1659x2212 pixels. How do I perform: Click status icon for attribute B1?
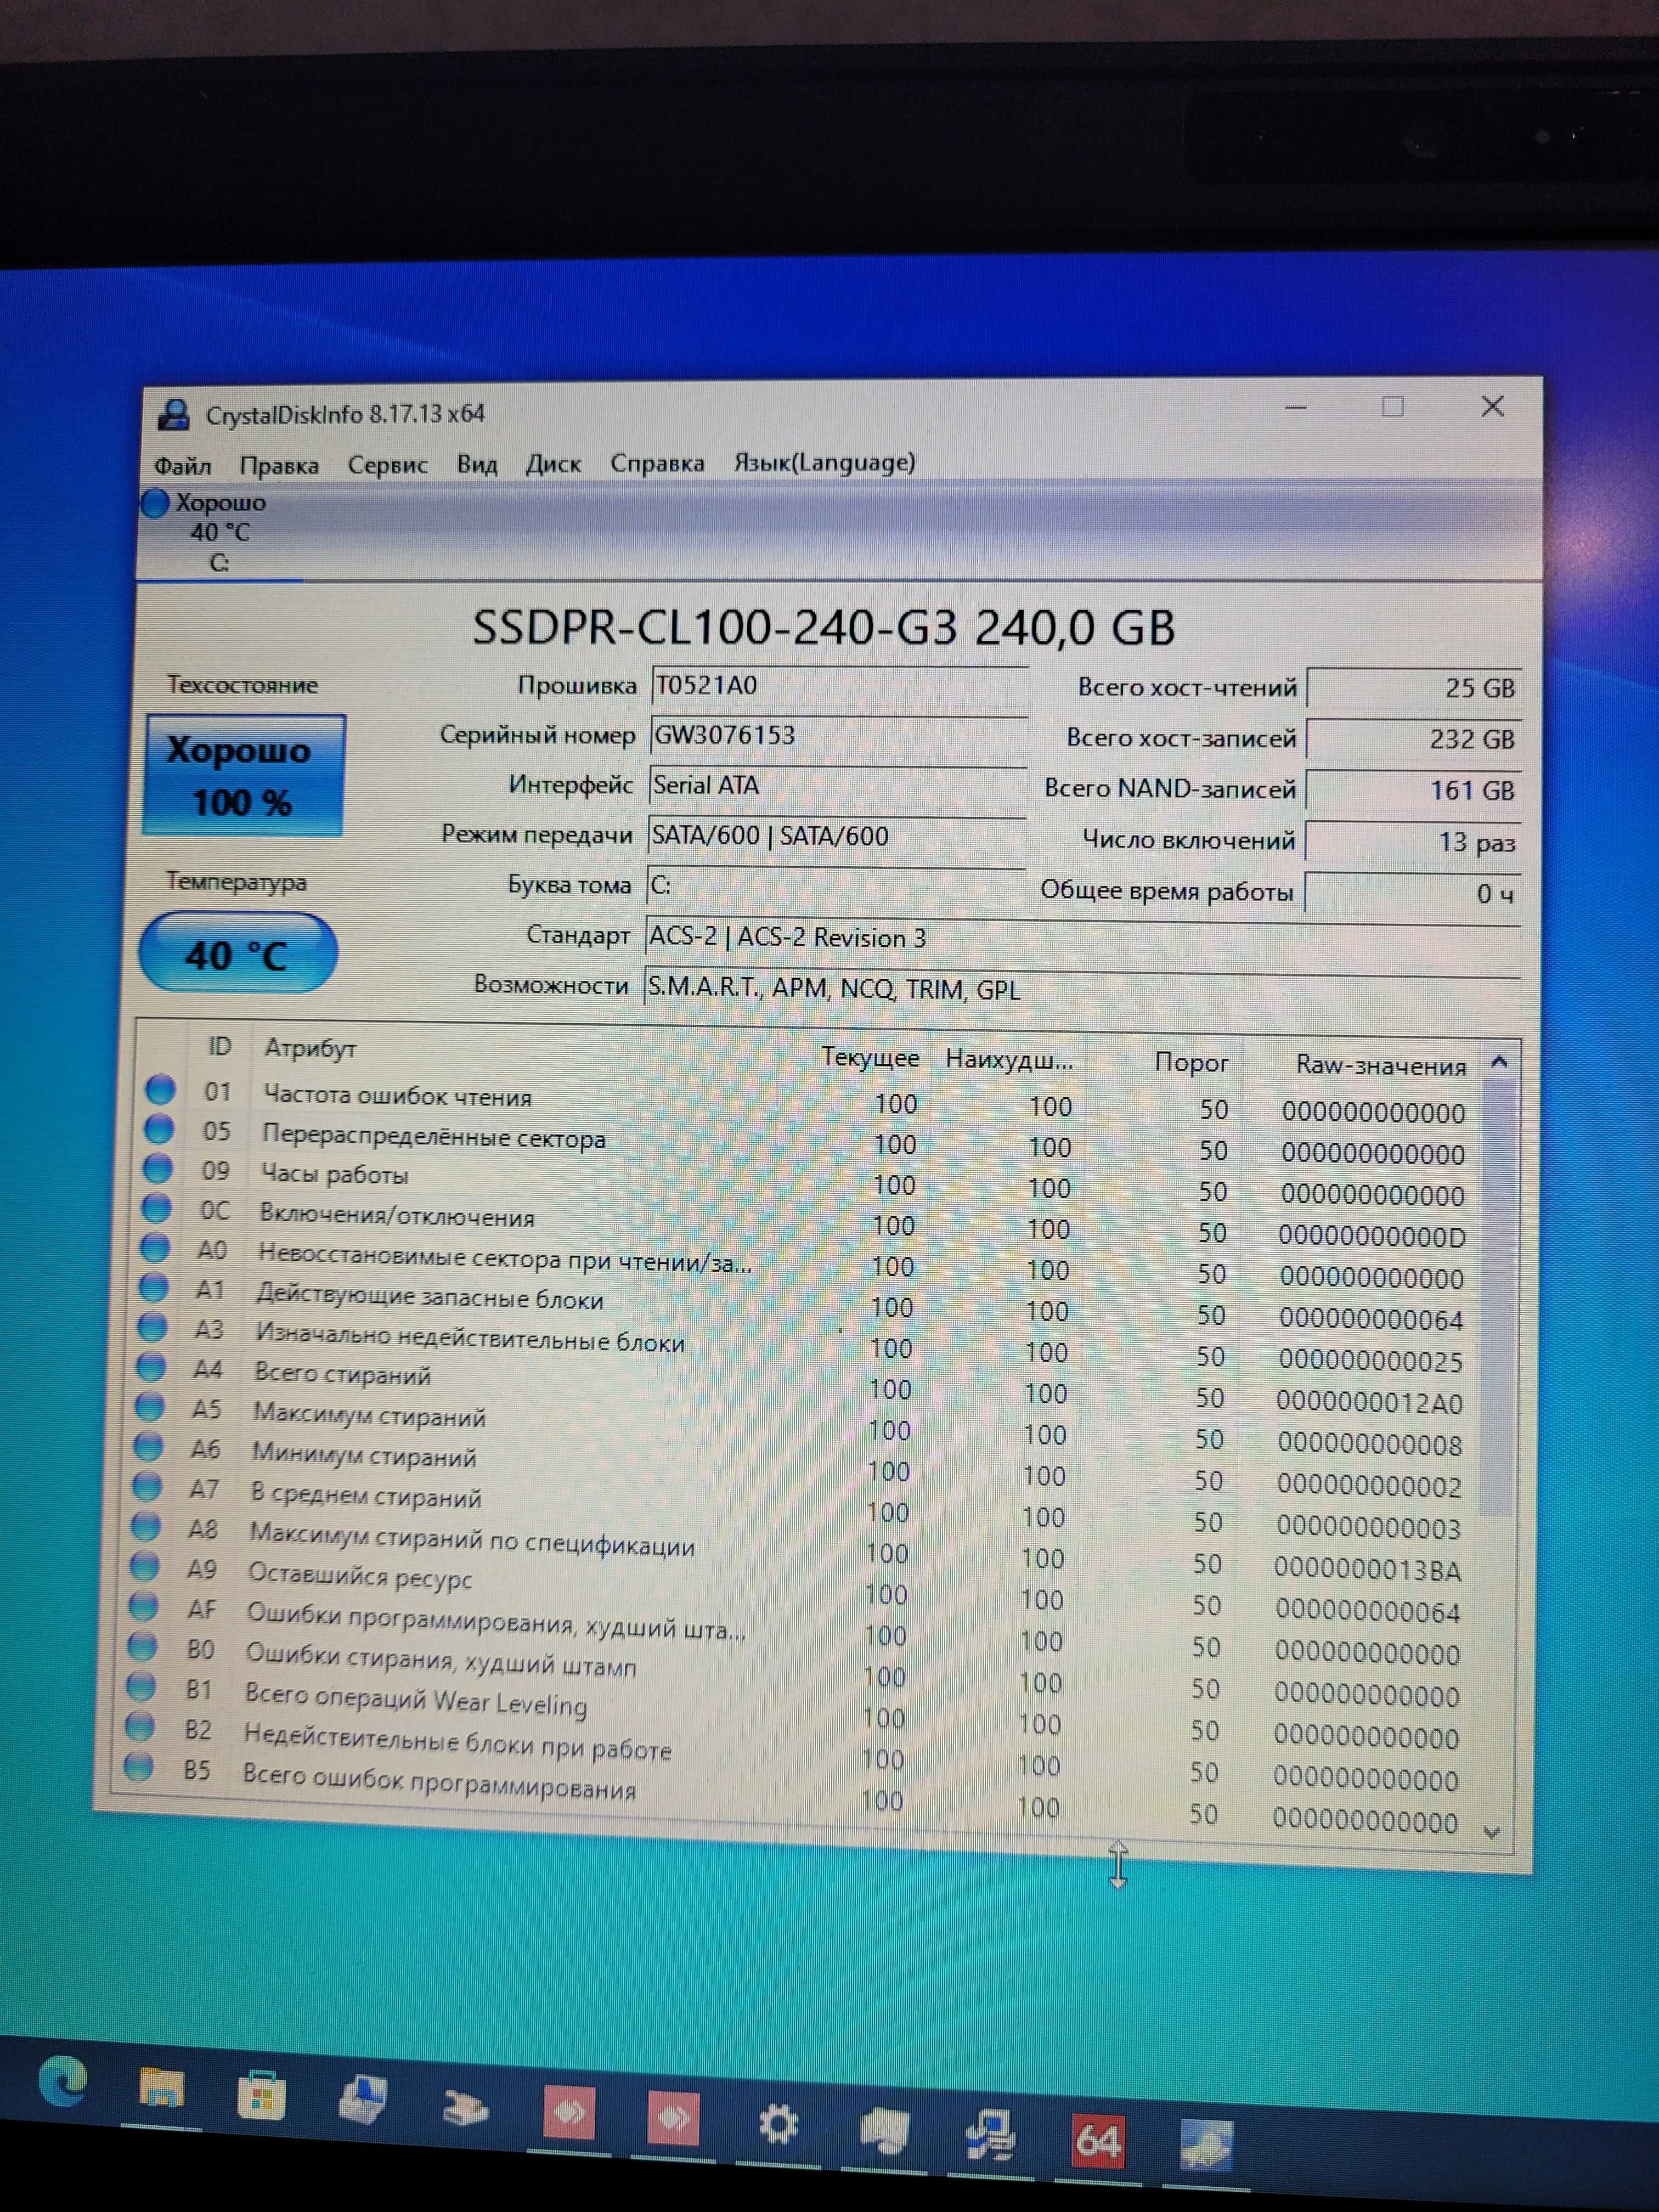pyautogui.click(x=141, y=1686)
